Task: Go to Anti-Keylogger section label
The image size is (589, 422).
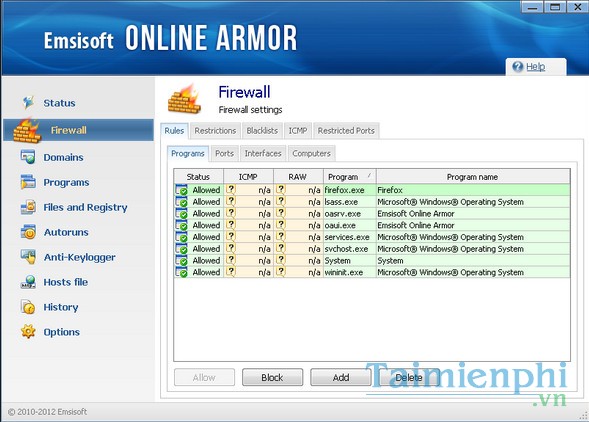Action: (x=80, y=257)
